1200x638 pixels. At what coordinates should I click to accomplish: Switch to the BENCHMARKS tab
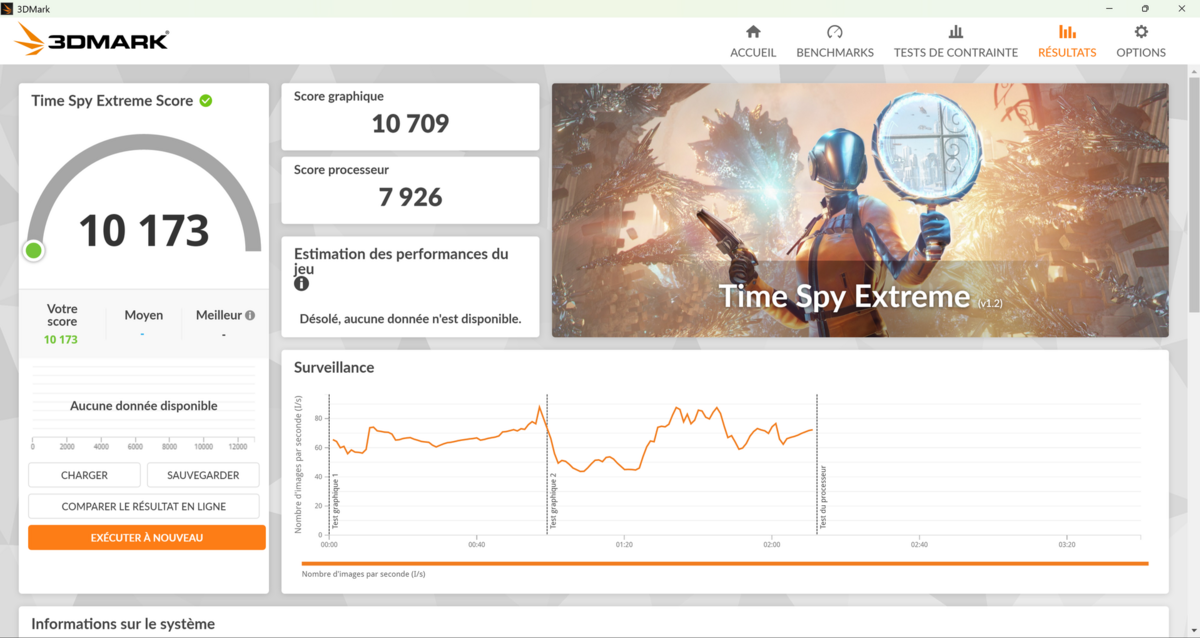pyautogui.click(x=834, y=52)
